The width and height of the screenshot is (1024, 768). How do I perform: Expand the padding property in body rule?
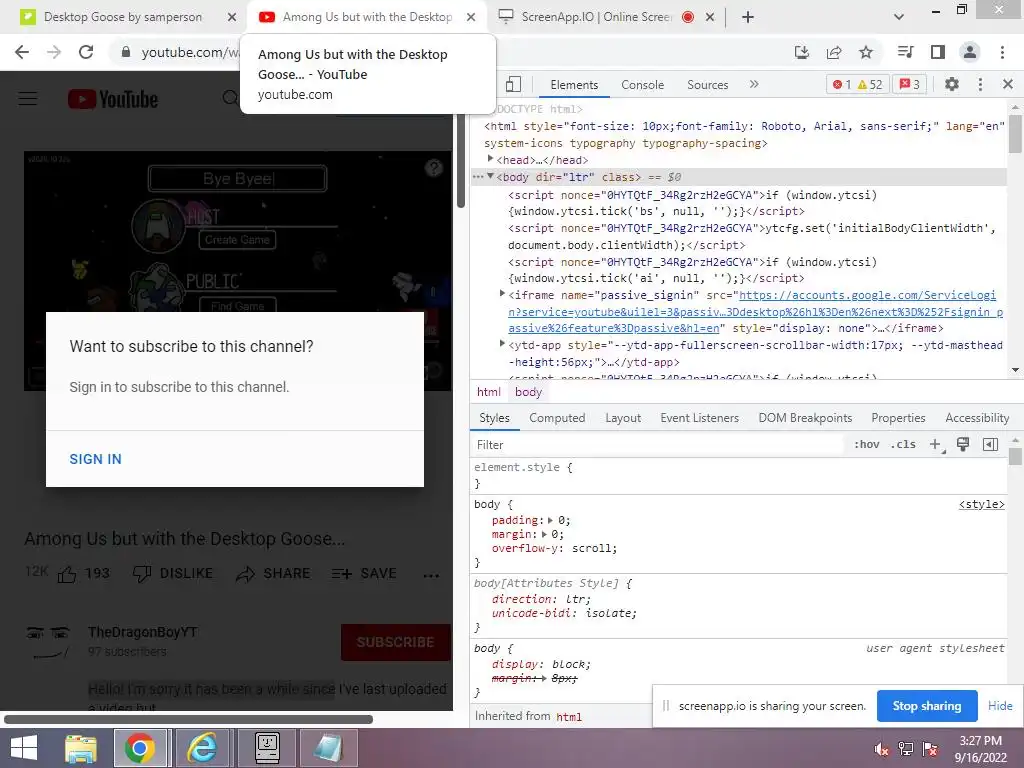[x=550, y=520]
